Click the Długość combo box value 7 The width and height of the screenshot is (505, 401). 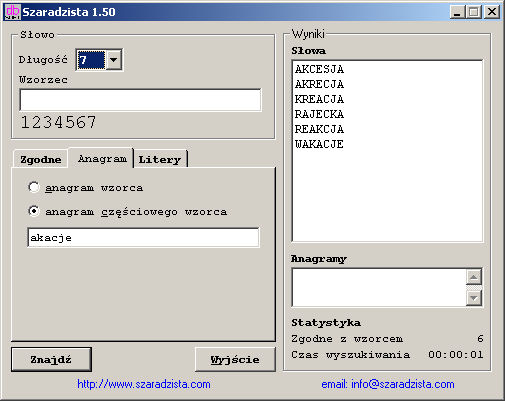click(91, 60)
